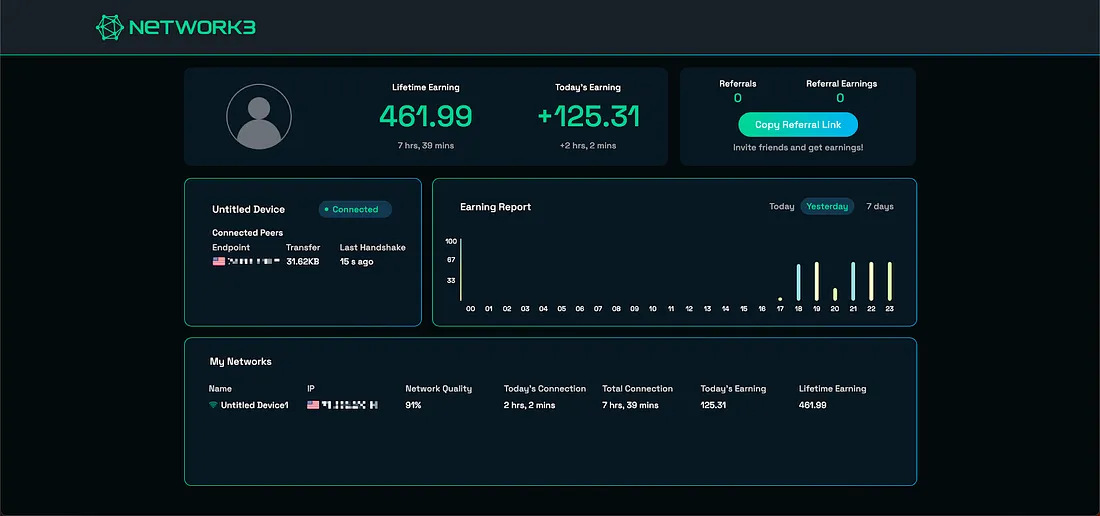Image resolution: width=1100 pixels, height=516 pixels.
Task: Click the '7 hrs, 39 mins' text under Lifetime Earning
Action: (426, 146)
